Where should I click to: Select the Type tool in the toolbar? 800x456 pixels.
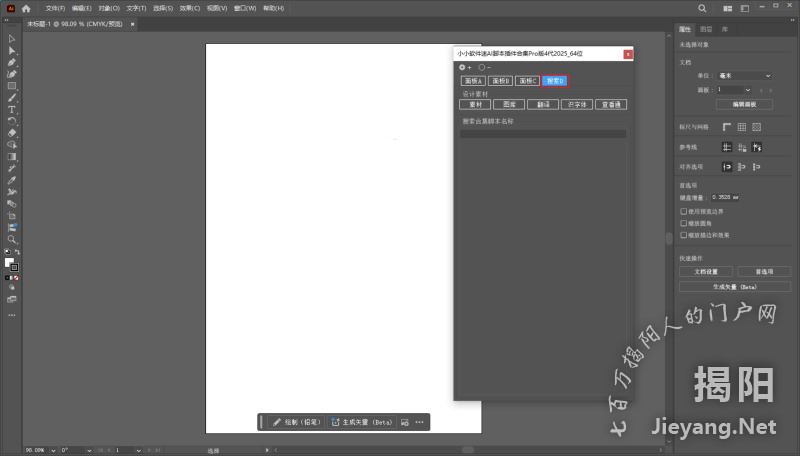pos(12,109)
